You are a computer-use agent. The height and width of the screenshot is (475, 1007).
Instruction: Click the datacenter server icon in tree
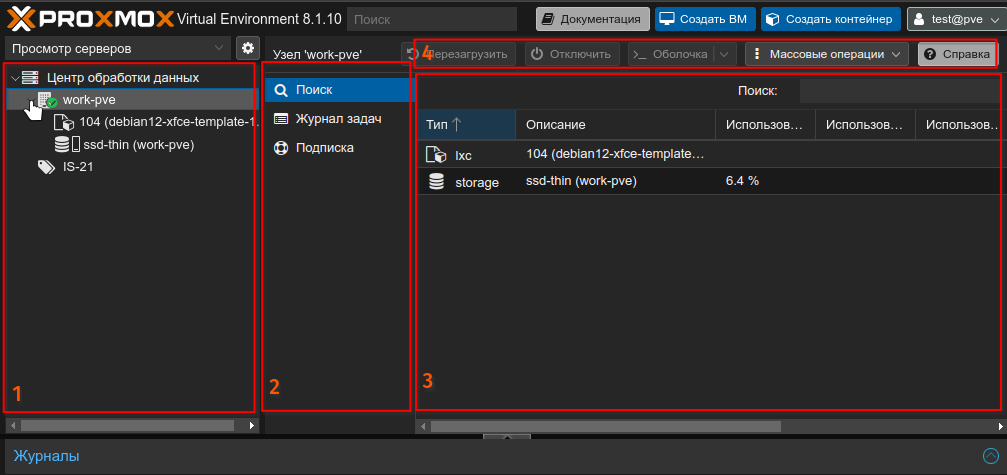click(x=30, y=78)
